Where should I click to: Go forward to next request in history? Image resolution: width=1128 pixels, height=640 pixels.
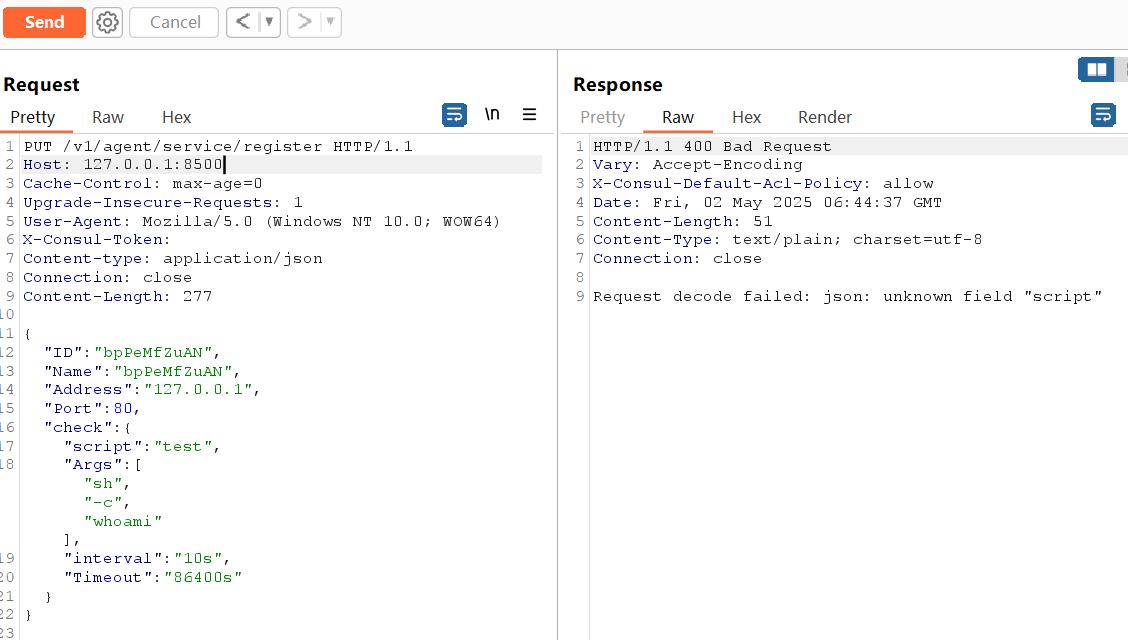point(304,22)
